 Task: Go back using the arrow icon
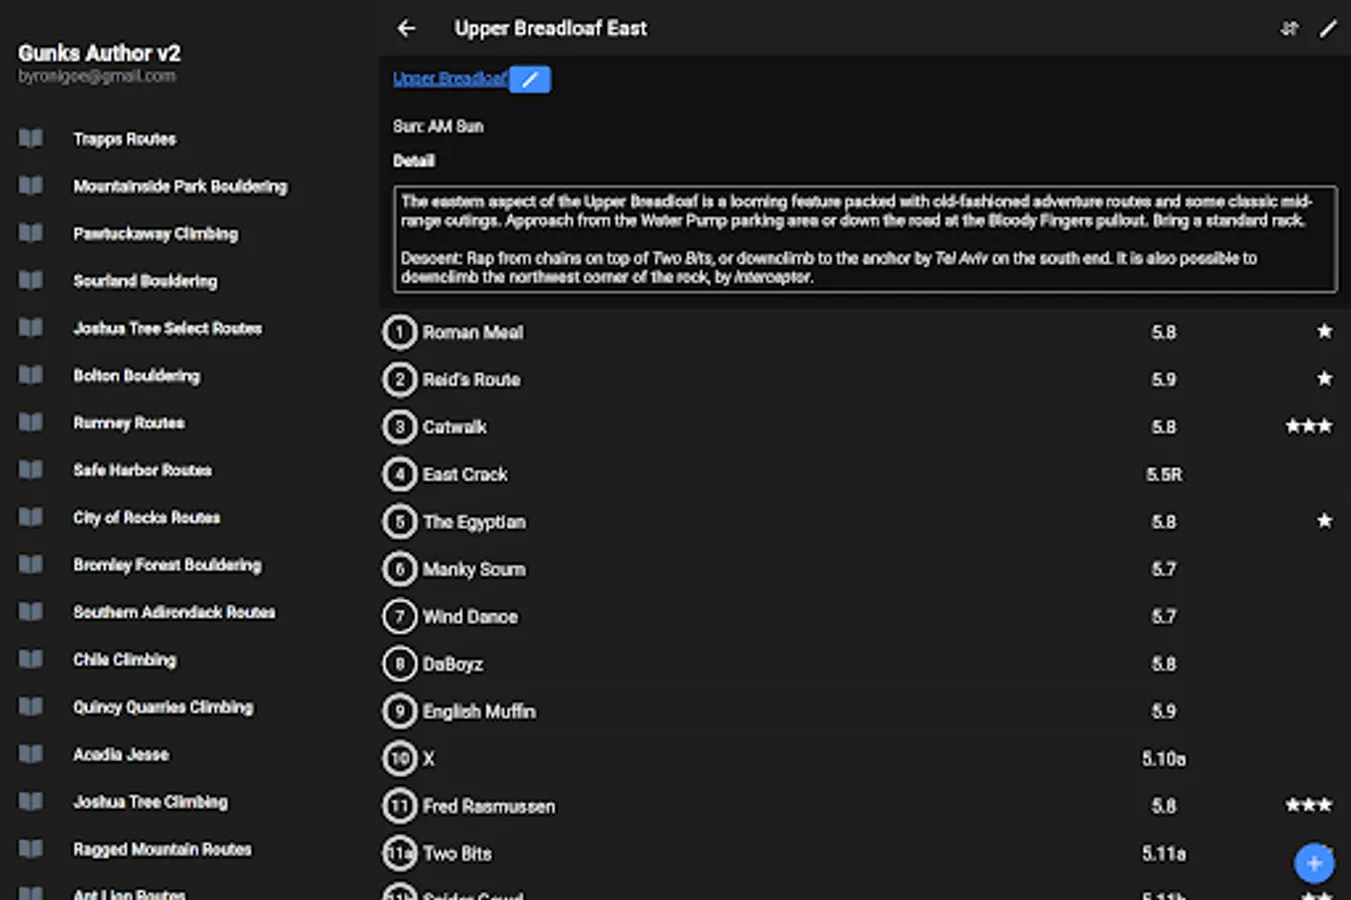pyautogui.click(x=406, y=28)
